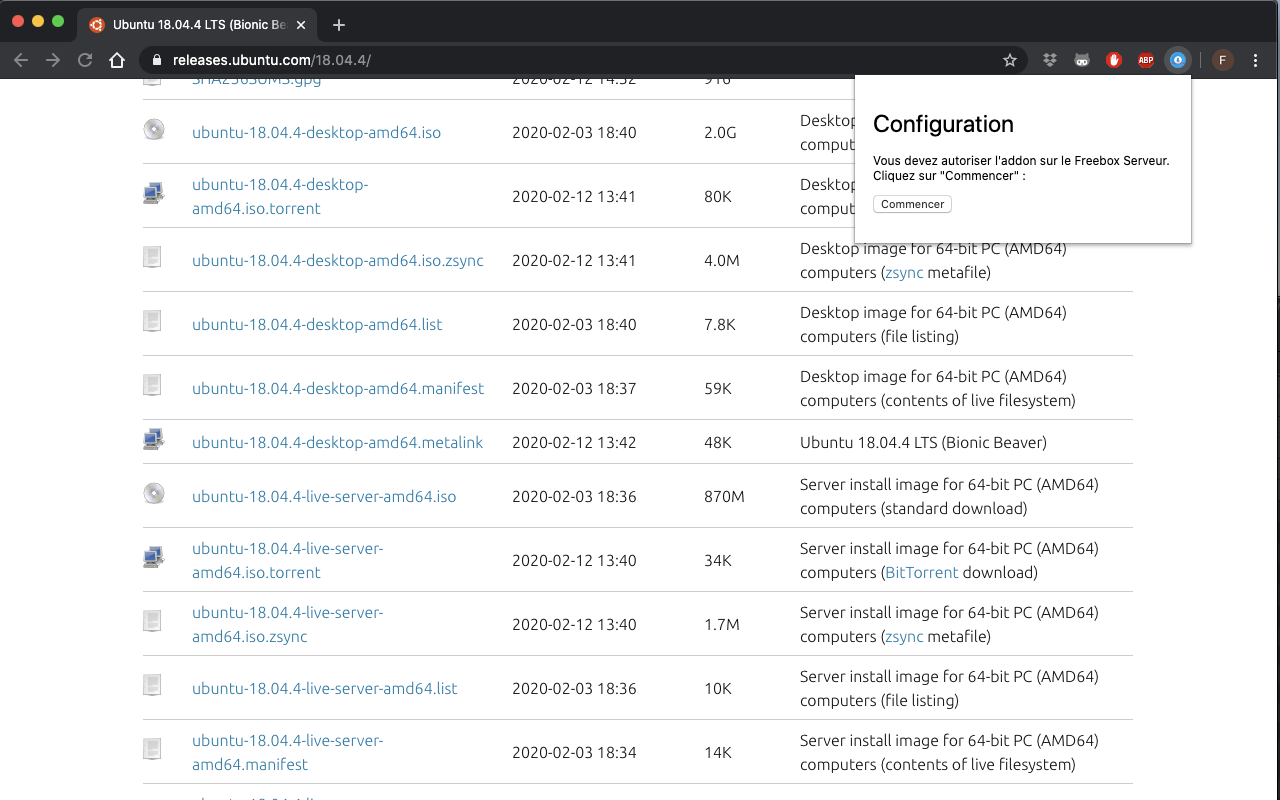The image size is (1280, 800).
Task: Open the Chrome three-dot menu
Action: point(1256,60)
